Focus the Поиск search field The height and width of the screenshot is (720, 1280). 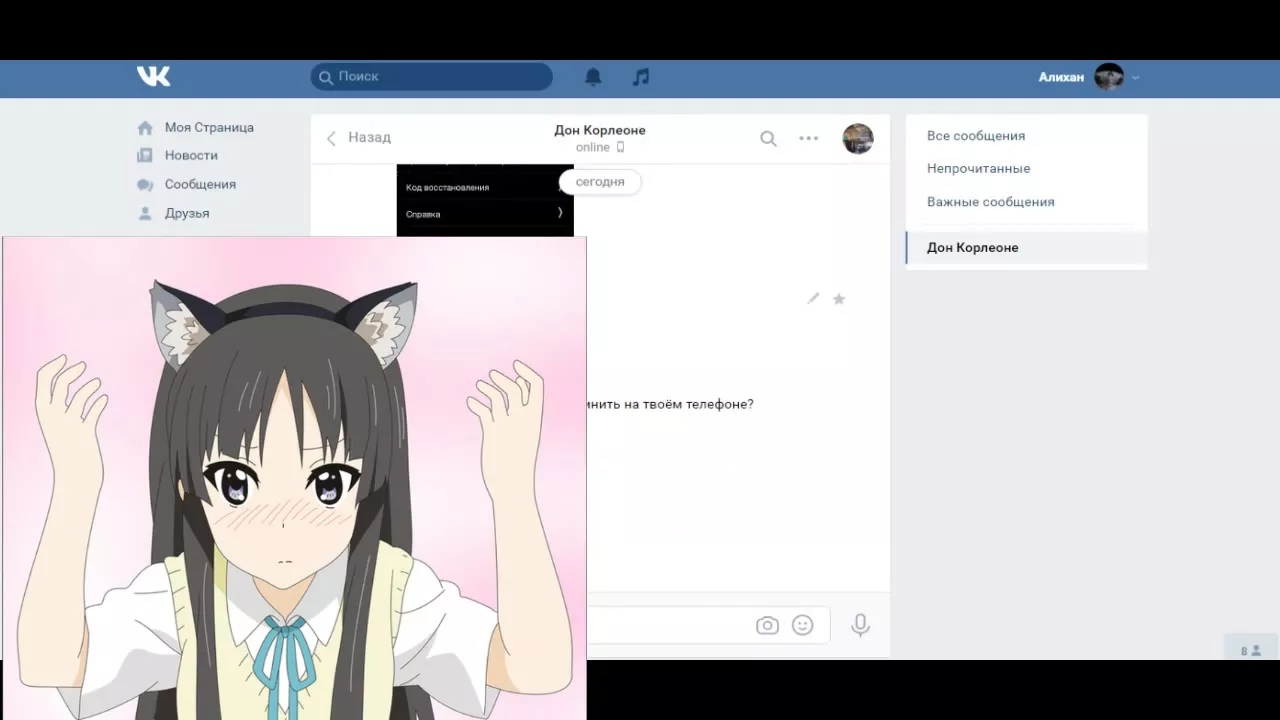[431, 77]
